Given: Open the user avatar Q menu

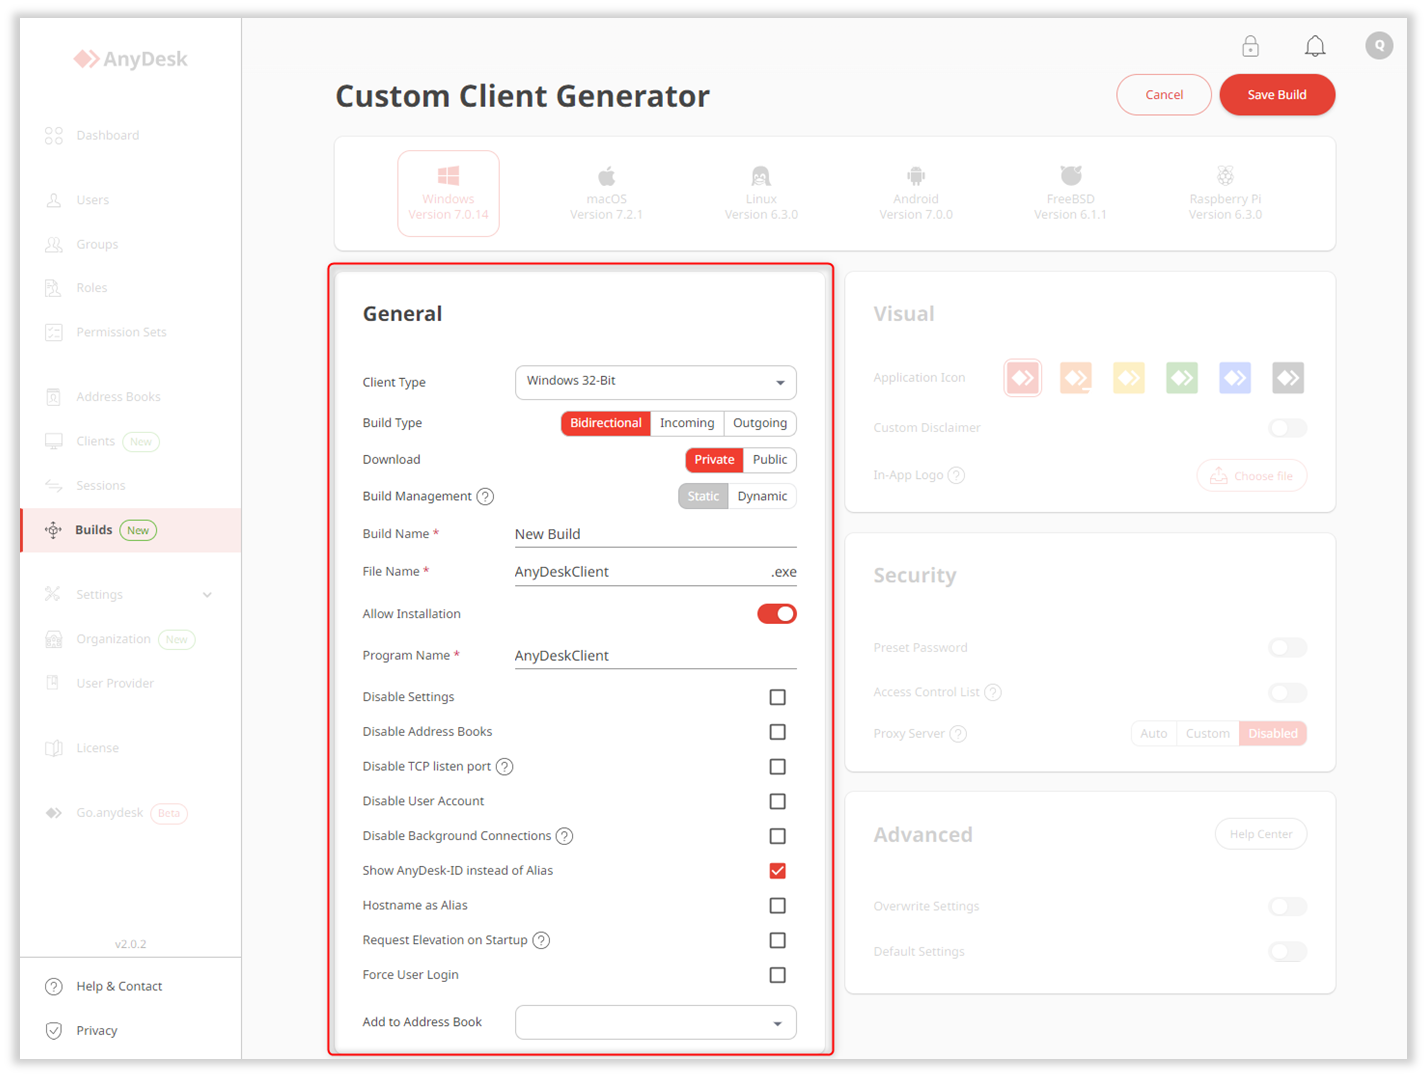Looking at the screenshot, I should point(1379,45).
